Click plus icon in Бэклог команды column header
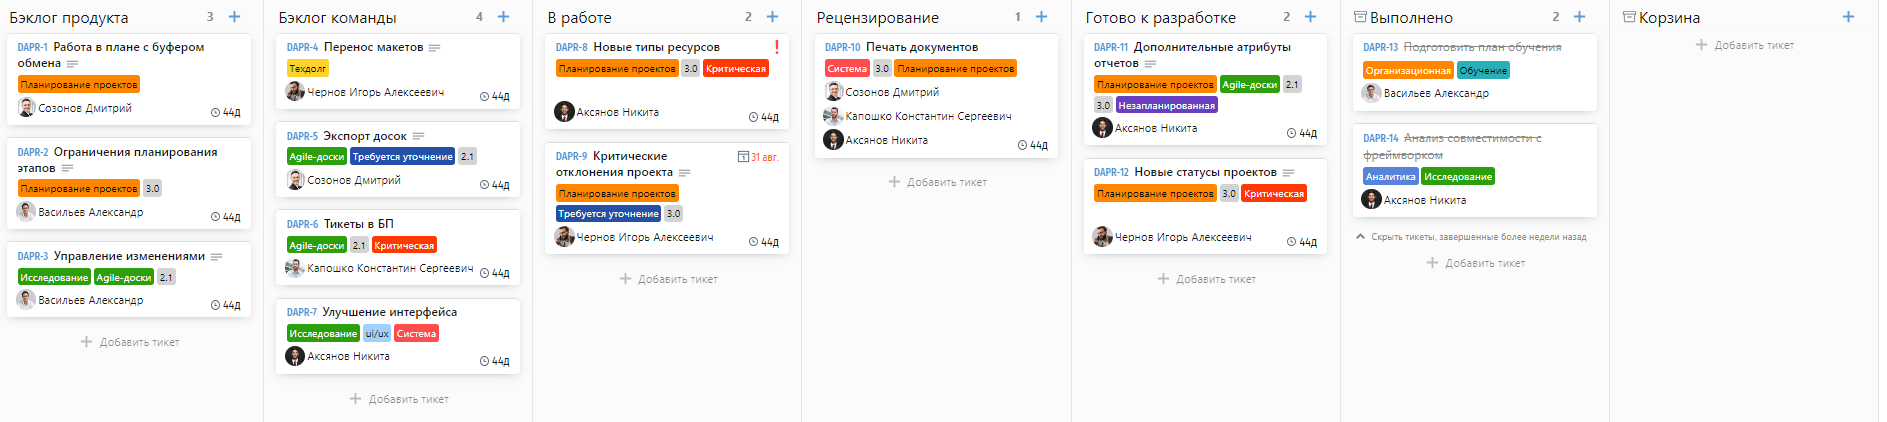Screen dimensions: 1887x422 (x=503, y=17)
